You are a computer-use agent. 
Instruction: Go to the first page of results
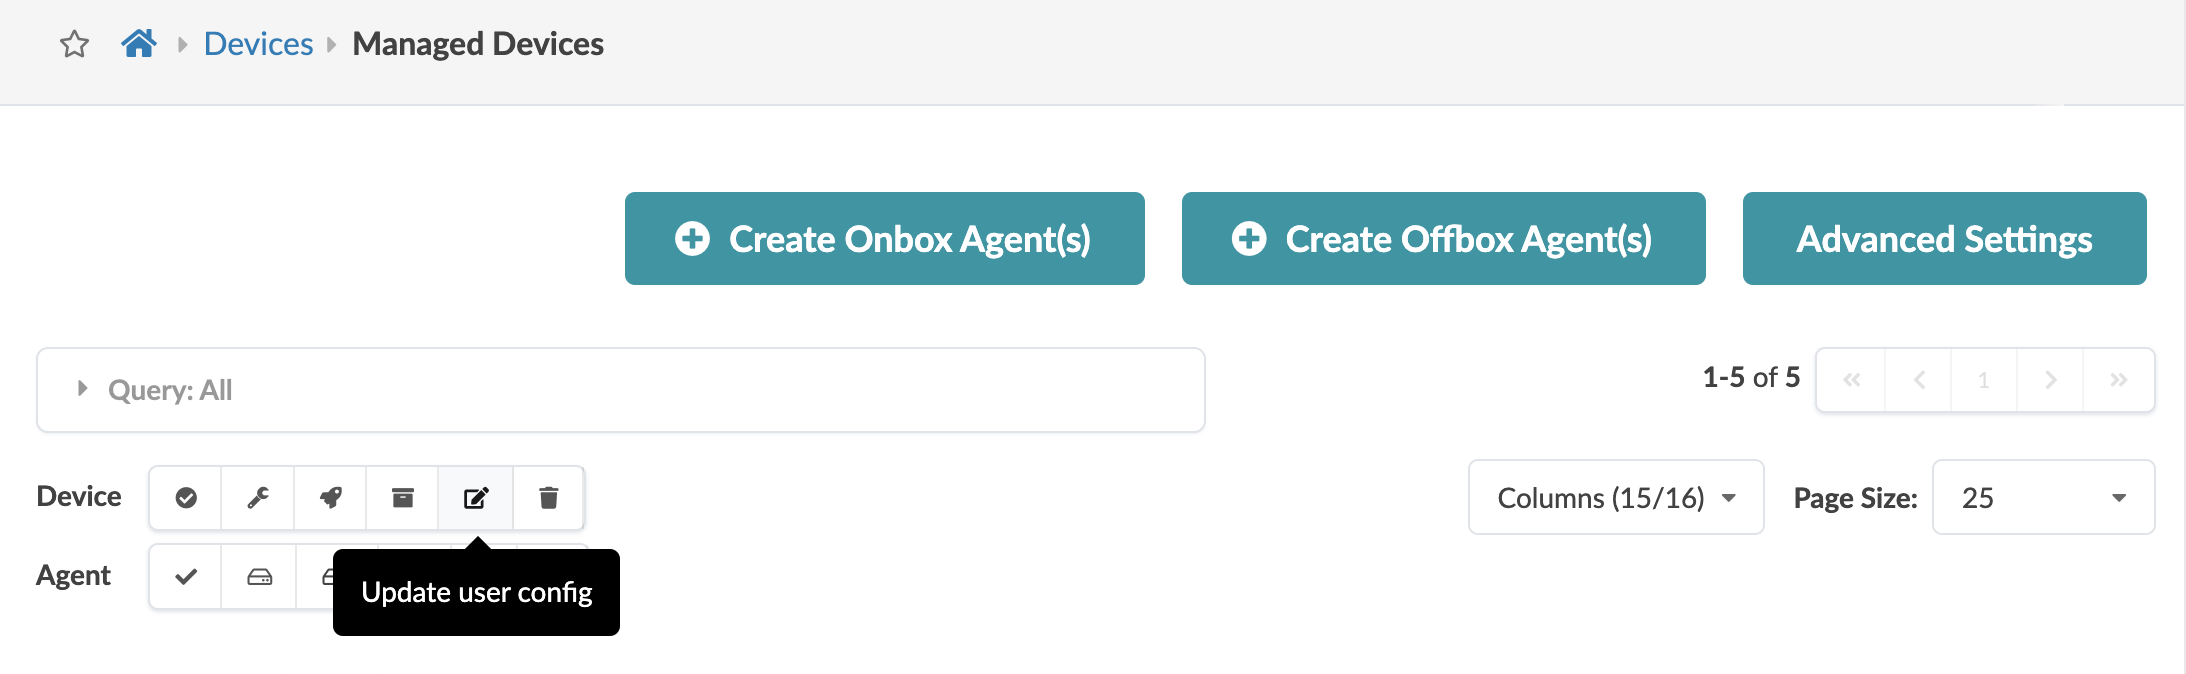point(1851,380)
